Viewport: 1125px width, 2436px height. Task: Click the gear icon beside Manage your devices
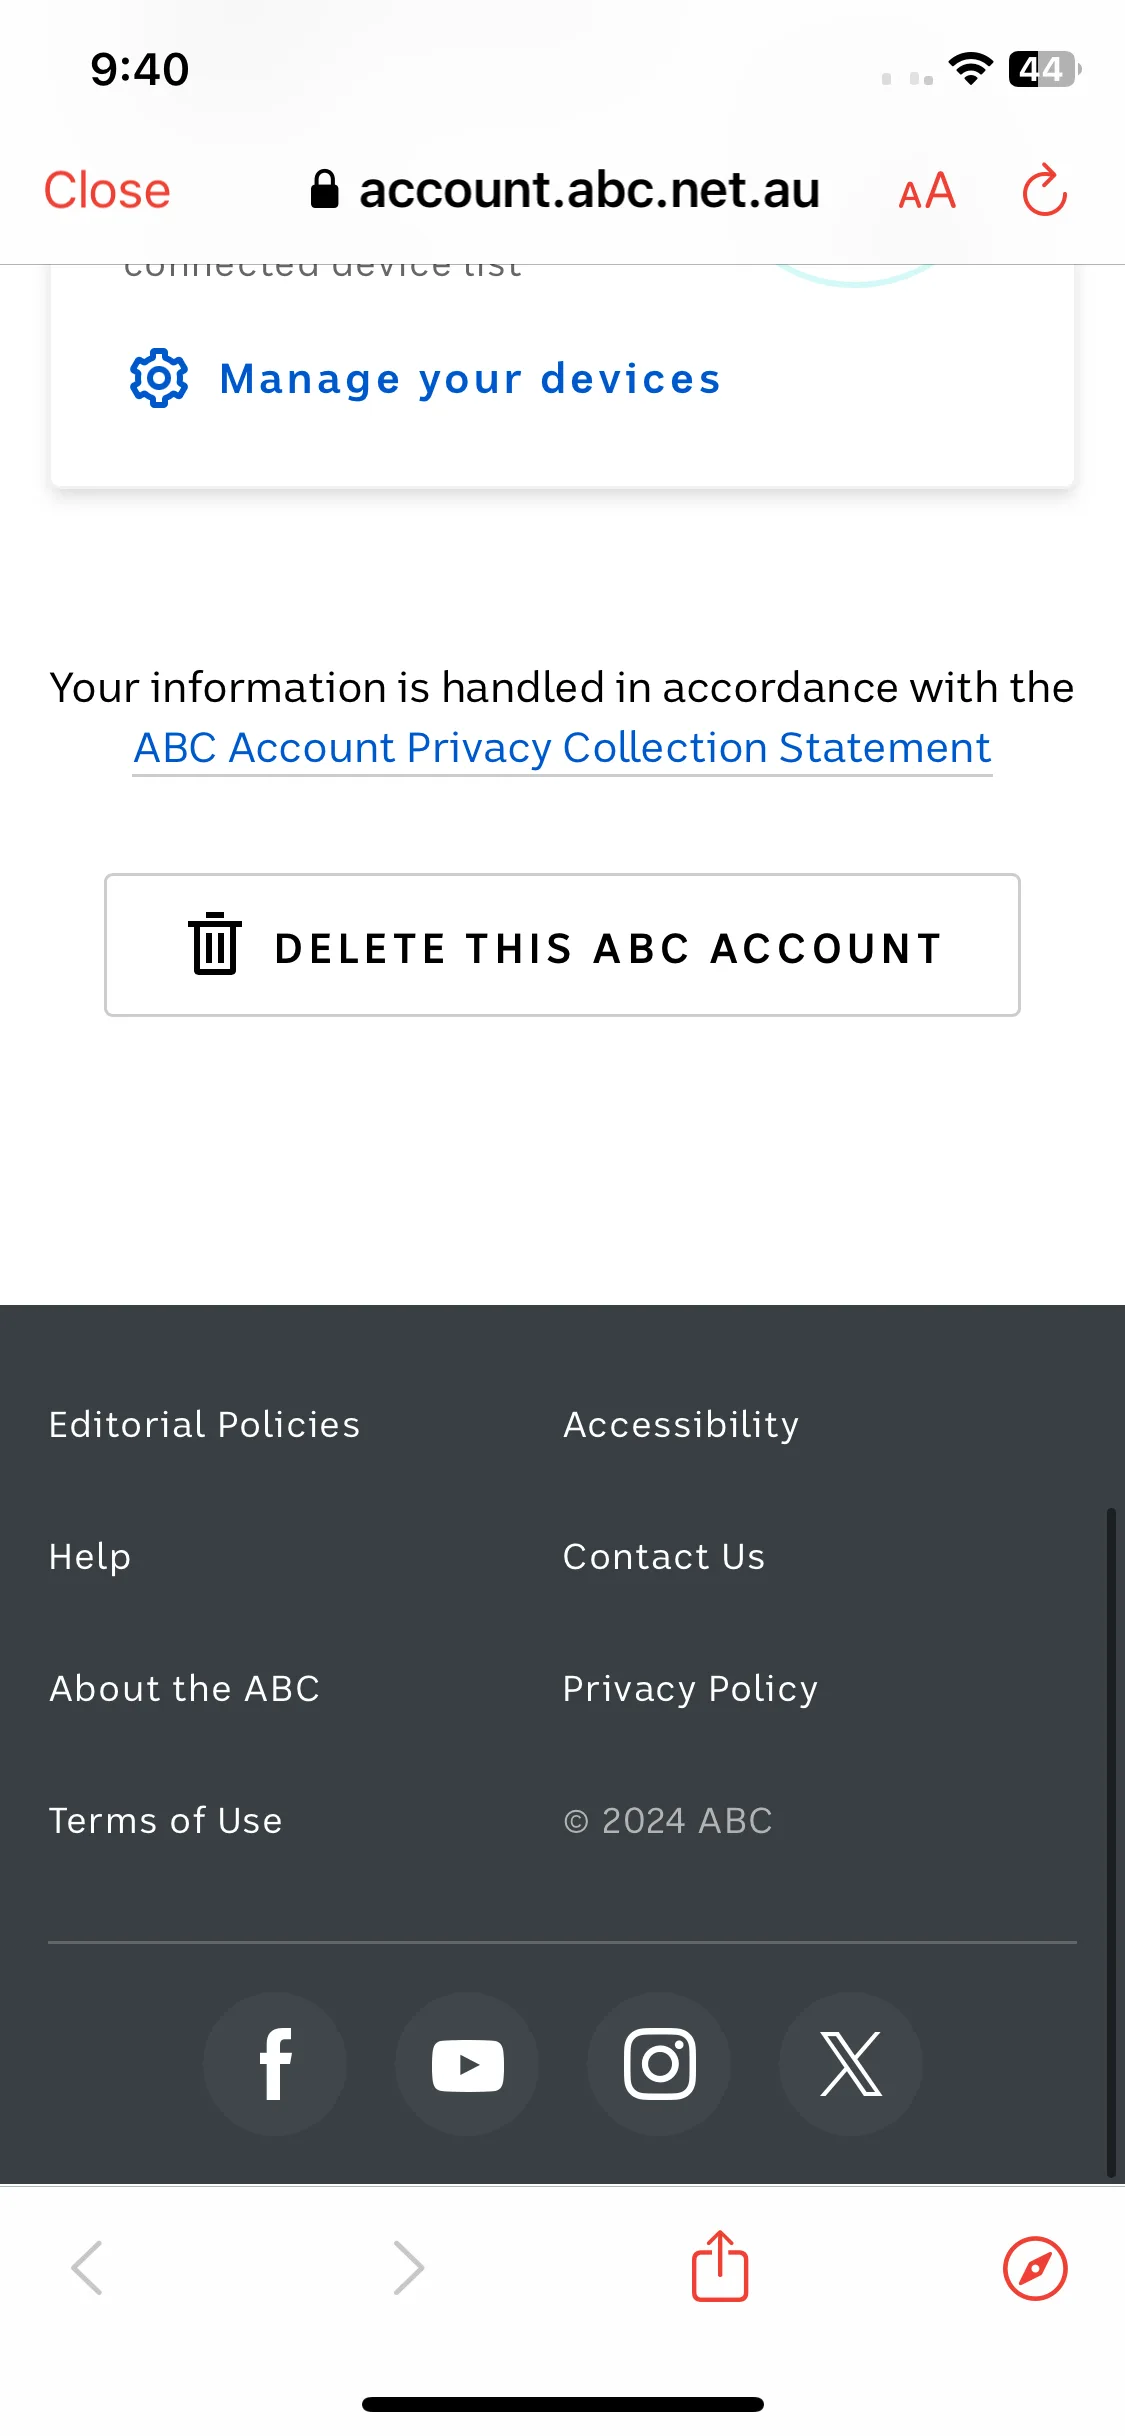click(x=159, y=378)
